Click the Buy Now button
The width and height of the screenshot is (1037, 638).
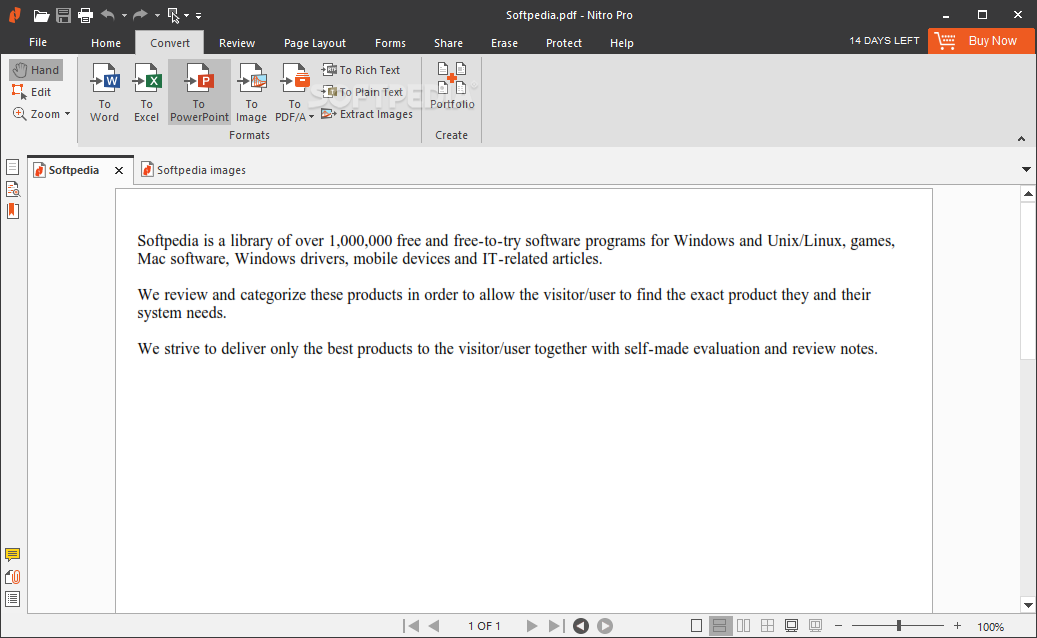coord(981,41)
